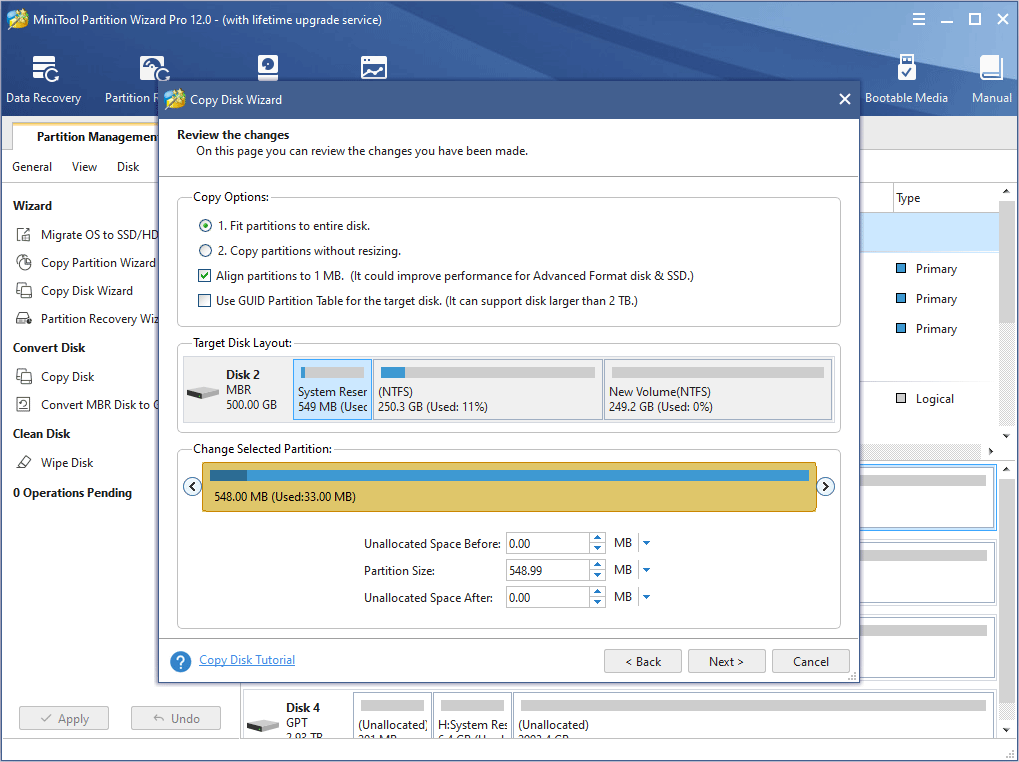Open the View menu
Viewport: 1019px width, 762px height.
click(x=84, y=167)
